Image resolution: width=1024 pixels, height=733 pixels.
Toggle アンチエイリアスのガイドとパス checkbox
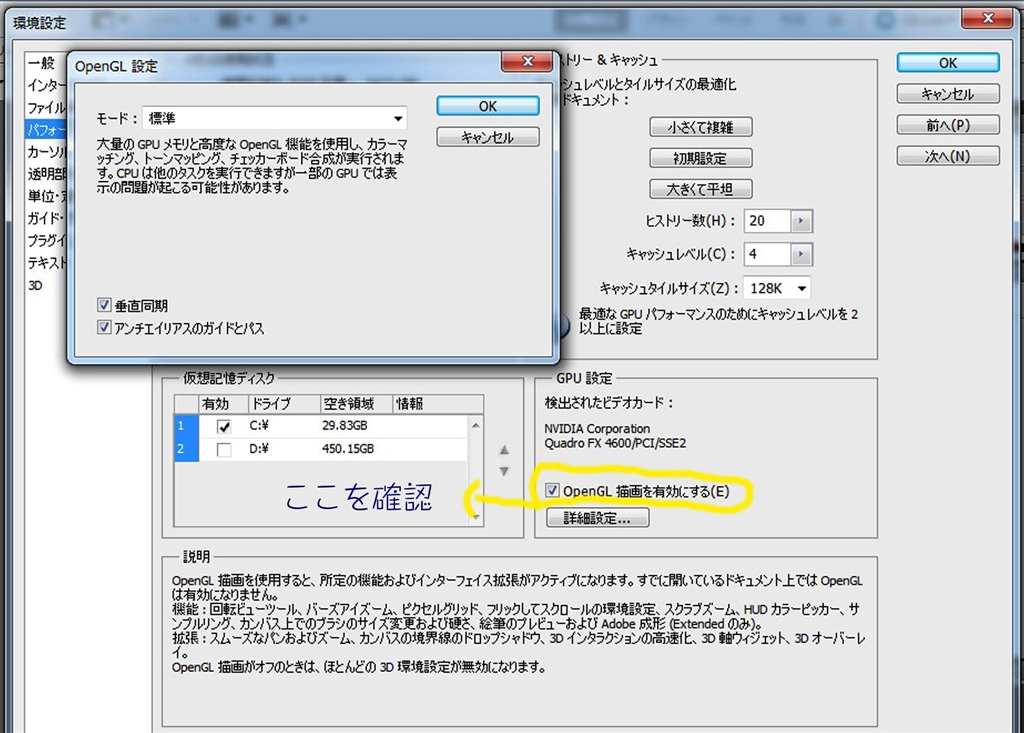pos(104,327)
